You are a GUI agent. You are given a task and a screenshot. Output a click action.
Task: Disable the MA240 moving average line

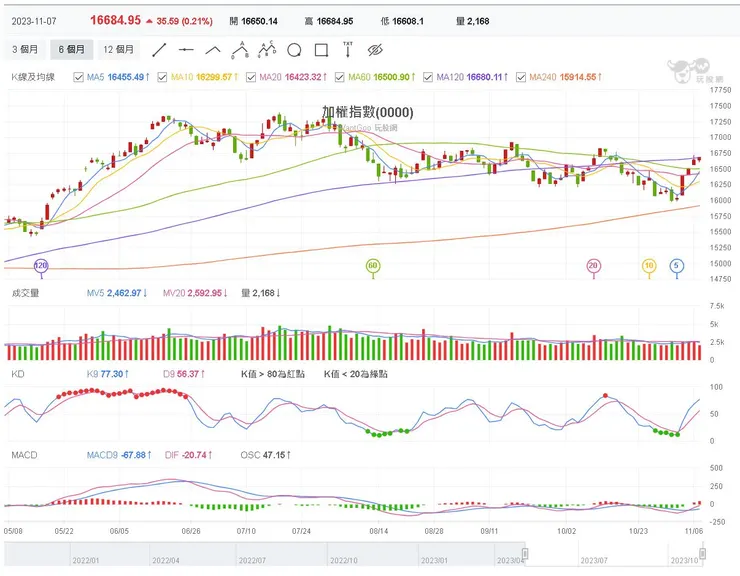[520, 77]
